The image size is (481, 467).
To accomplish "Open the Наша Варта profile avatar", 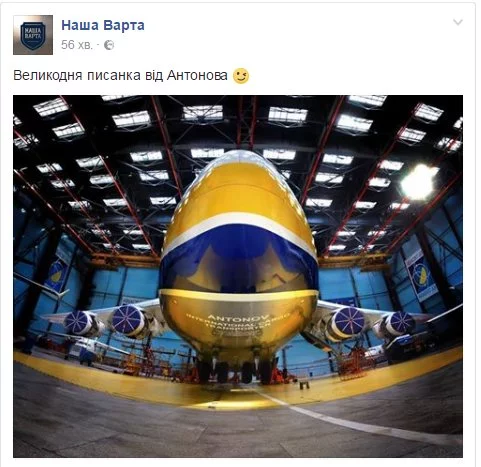I will (33, 35).
